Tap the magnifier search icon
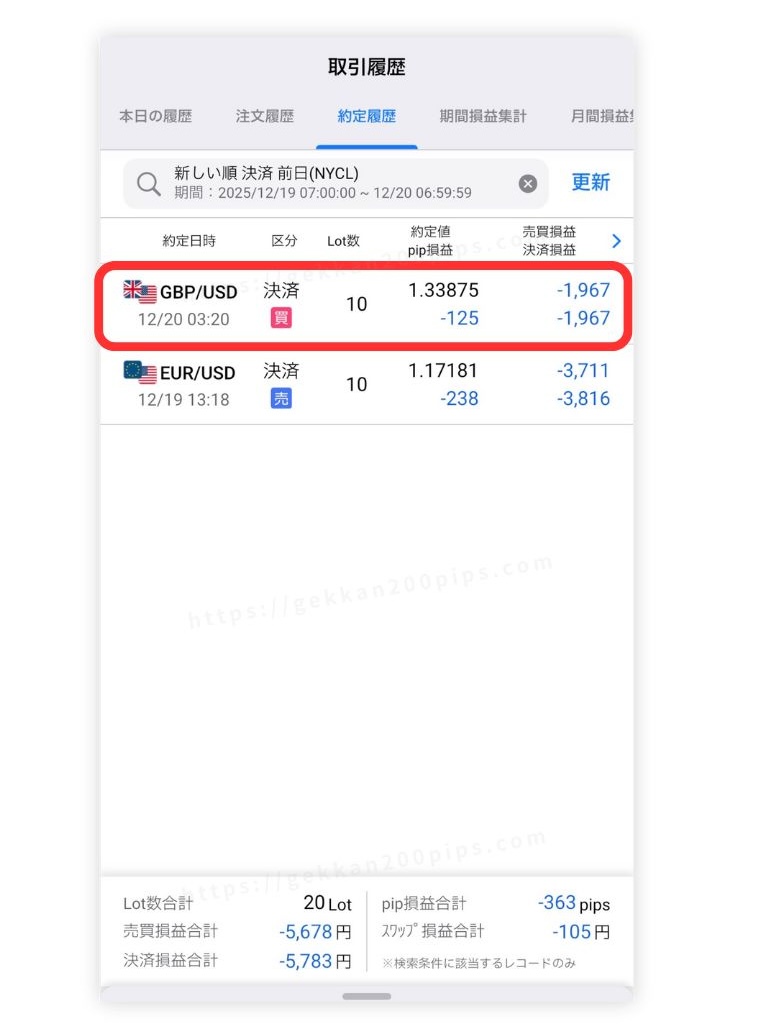 click(149, 183)
